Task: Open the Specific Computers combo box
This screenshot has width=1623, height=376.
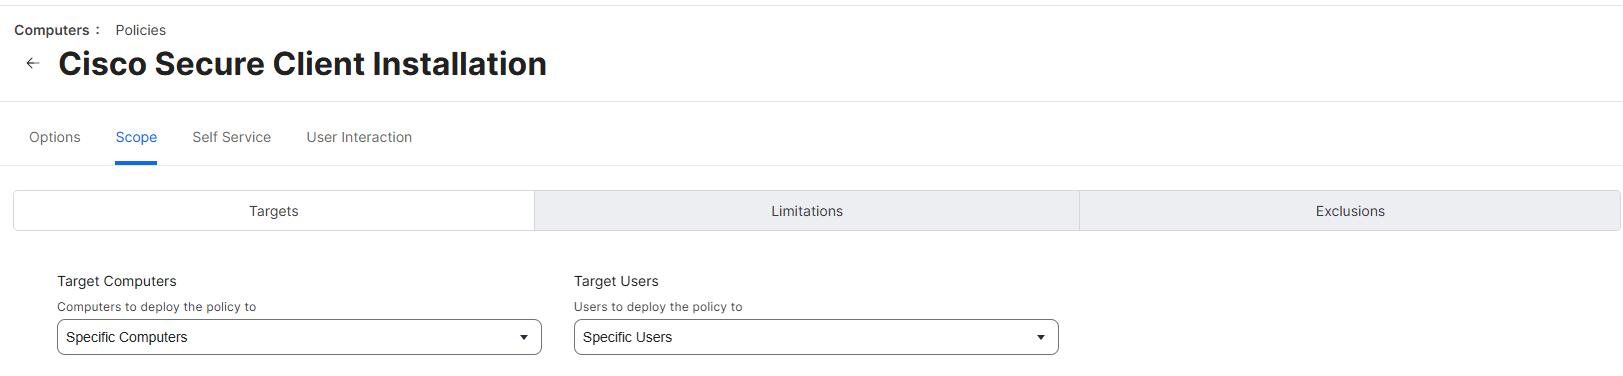Action: pos(299,337)
